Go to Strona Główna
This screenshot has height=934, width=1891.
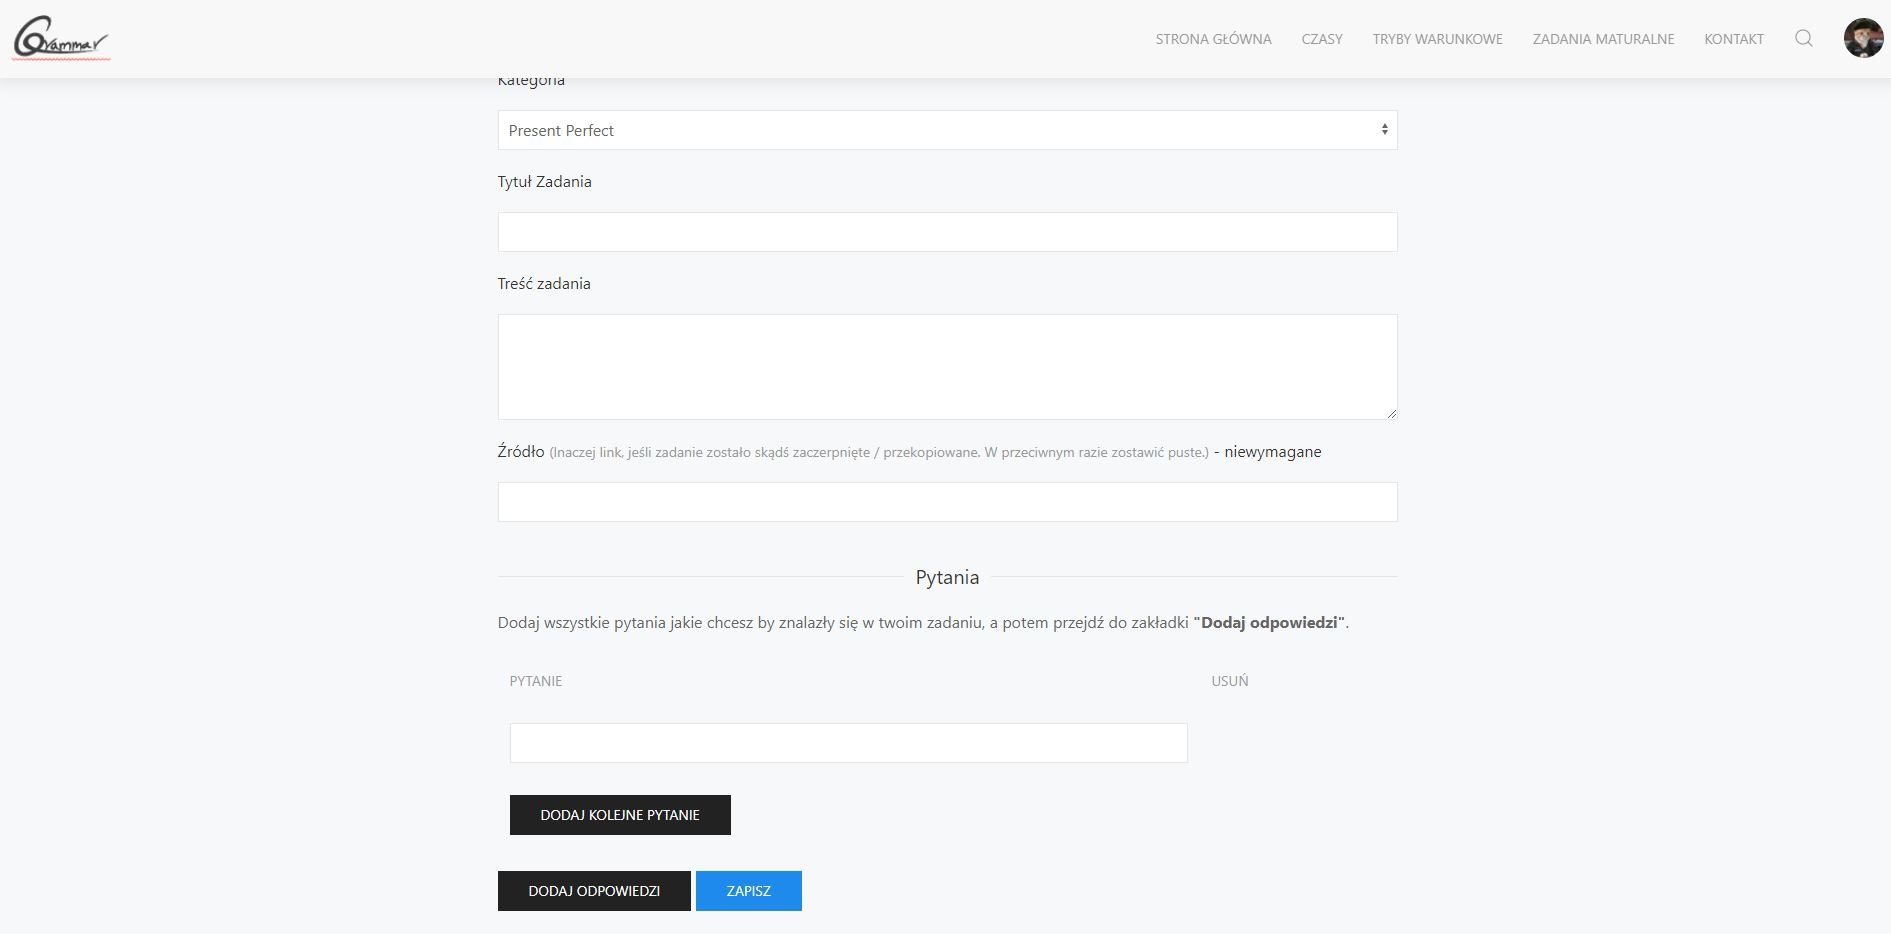coord(1213,39)
